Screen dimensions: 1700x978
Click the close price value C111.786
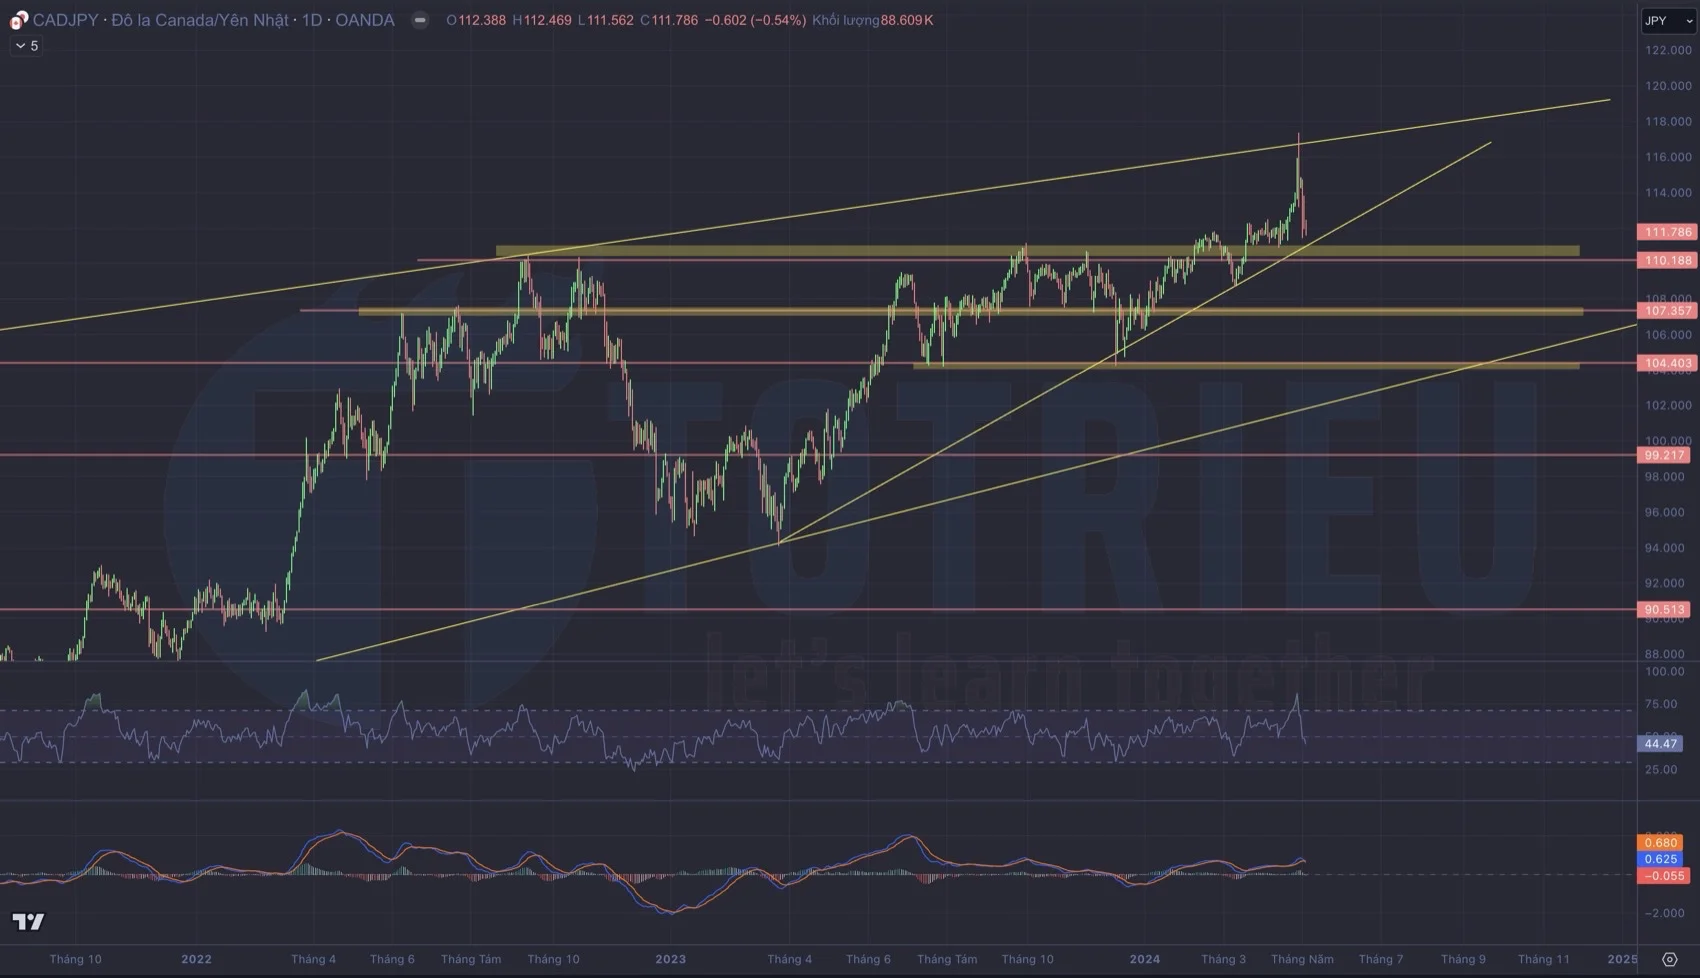click(669, 20)
